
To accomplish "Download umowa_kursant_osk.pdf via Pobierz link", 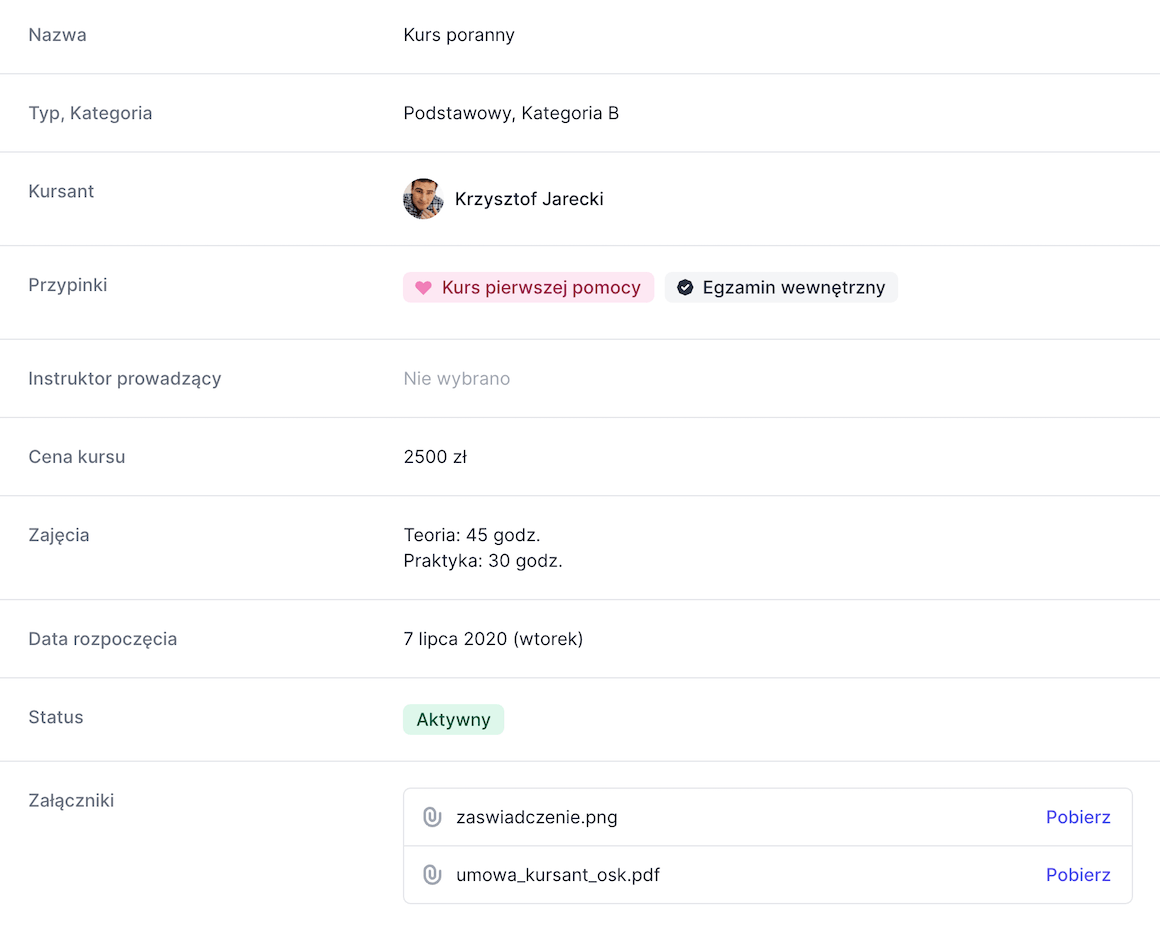I will click(x=1078, y=875).
